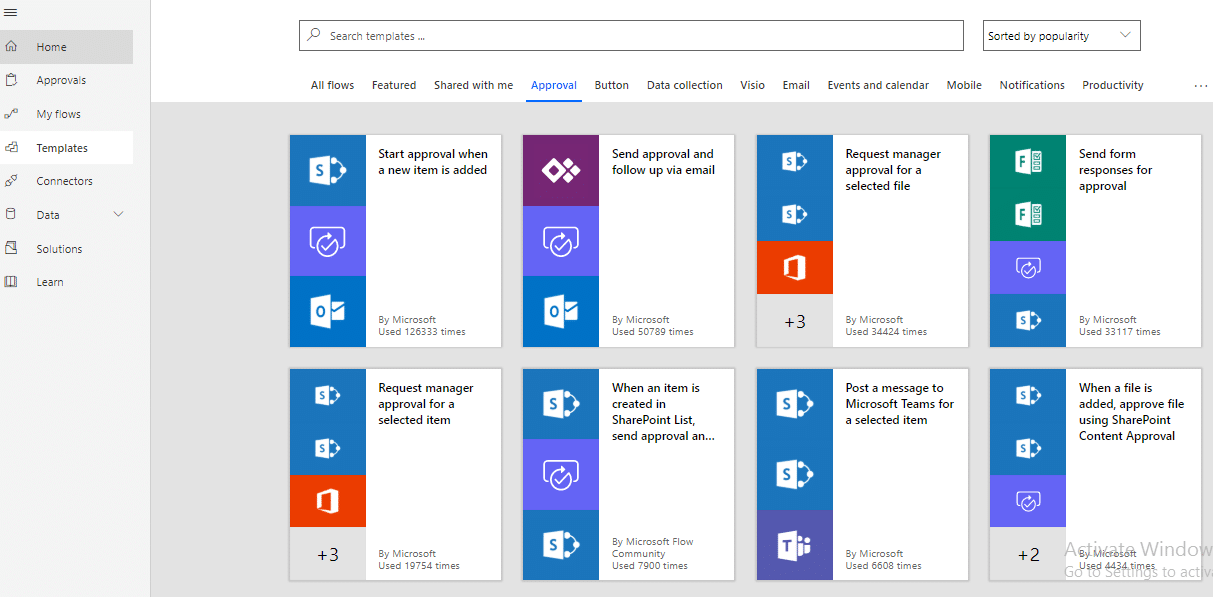Click the Connectors plug icon
Screen dimensions: 1213x597
tap(11, 181)
